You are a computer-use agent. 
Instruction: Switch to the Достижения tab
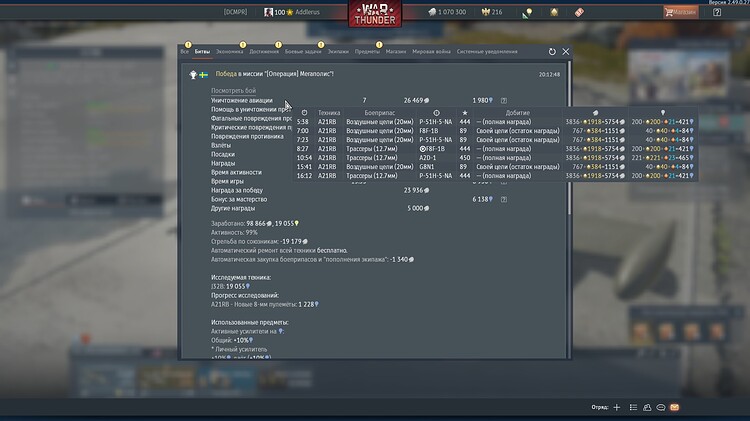264,51
